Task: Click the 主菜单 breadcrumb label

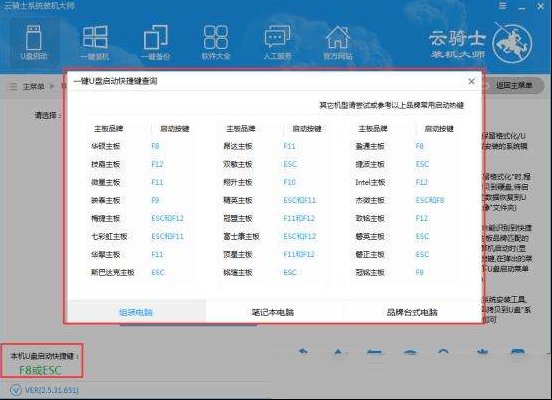Action: click(34, 87)
